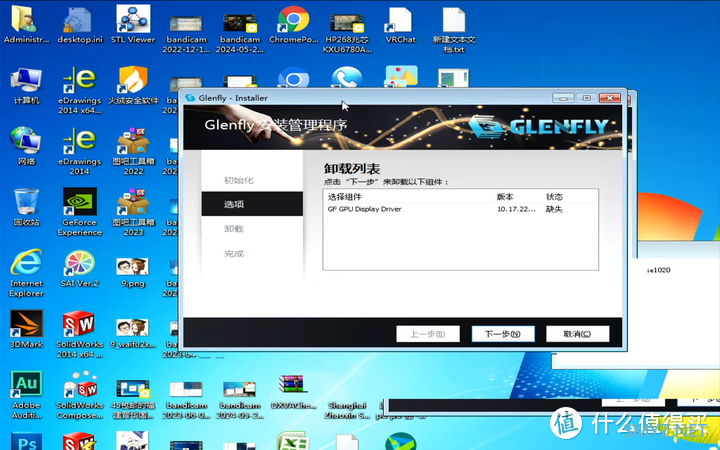Viewport: 720px width, 450px height.
Task: Select the 完成 step in installer sidebar
Action: coord(234,253)
